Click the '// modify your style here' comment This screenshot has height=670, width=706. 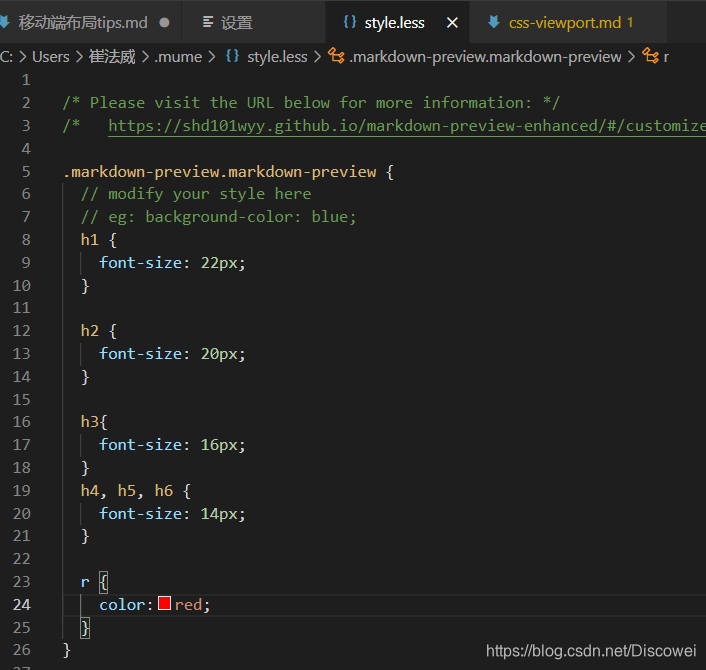(x=196, y=194)
